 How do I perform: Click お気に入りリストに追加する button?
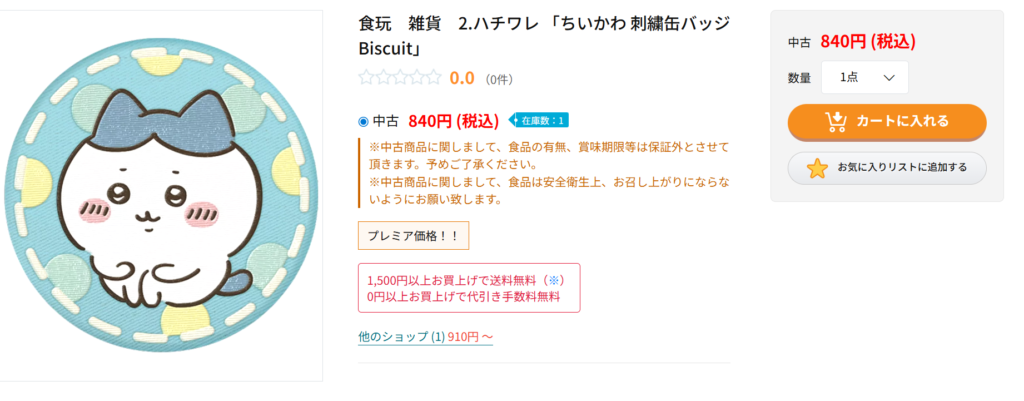coord(887,168)
